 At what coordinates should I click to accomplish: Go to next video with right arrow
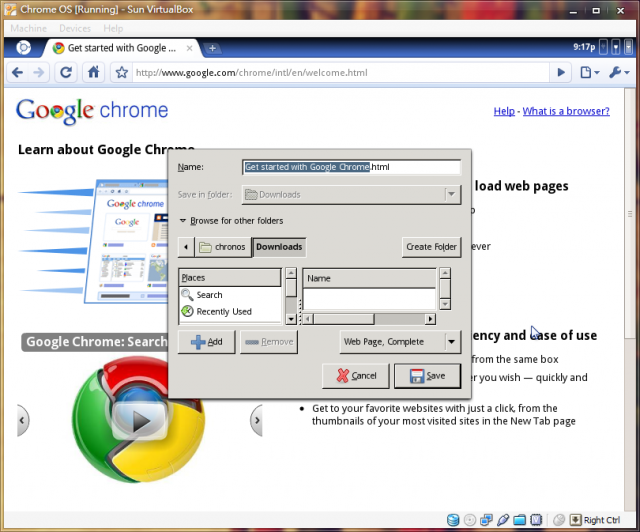coord(256,420)
